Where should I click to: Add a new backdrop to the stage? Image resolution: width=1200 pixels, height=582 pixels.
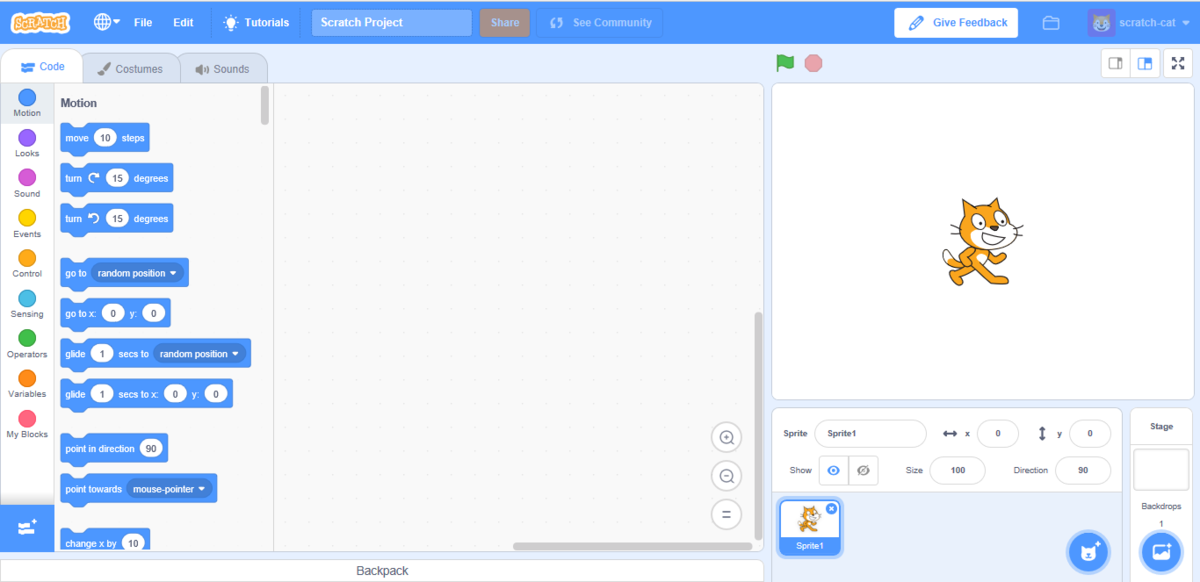coord(1160,551)
